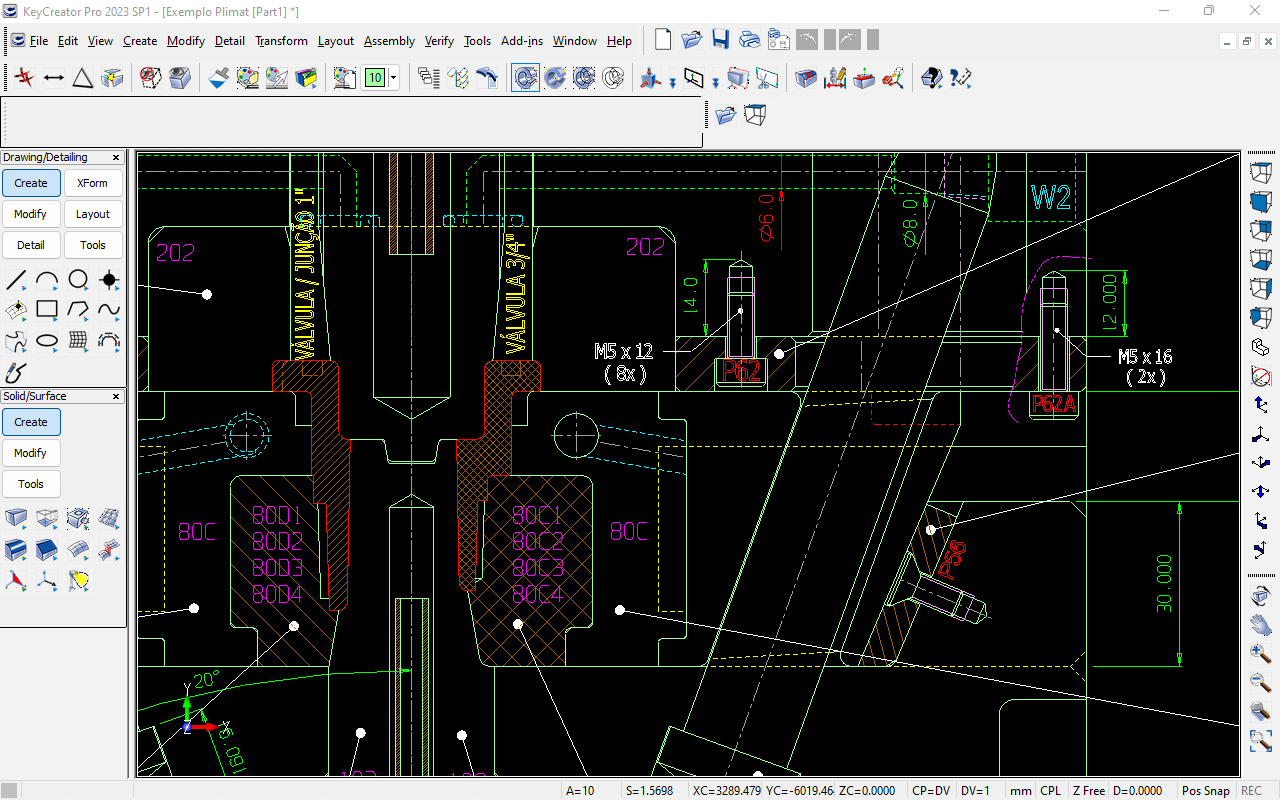This screenshot has width=1280, height=800.
Task: Click Zoom In magnifier on right toolbar
Action: click(x=1261, y=654)
